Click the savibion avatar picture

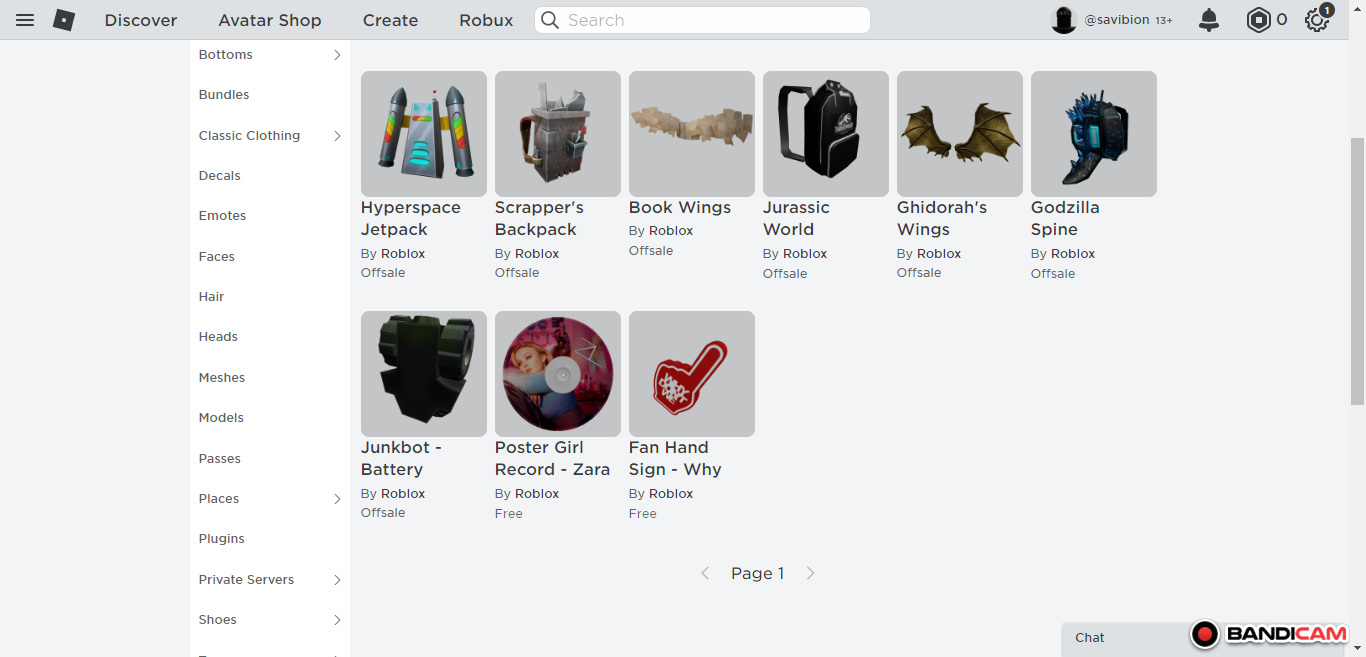click(x=1063, y=20)
